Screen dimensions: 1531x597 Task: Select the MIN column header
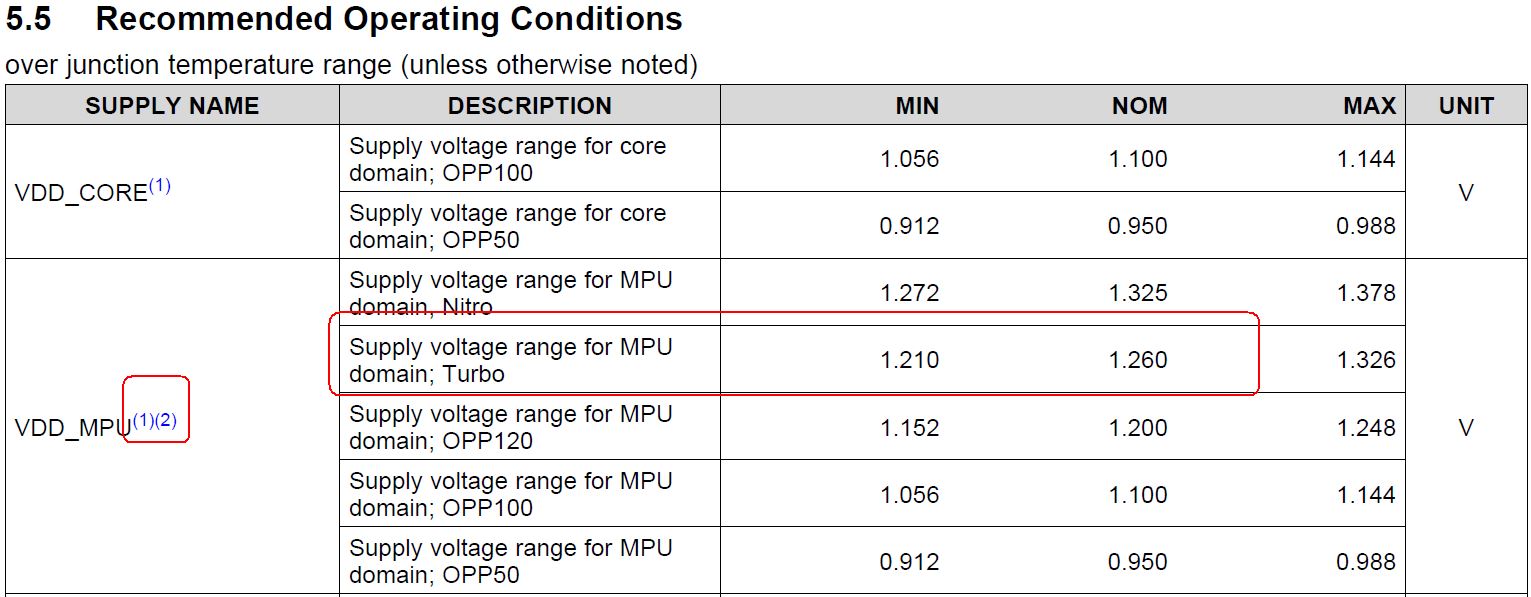(x=917, y=106)
